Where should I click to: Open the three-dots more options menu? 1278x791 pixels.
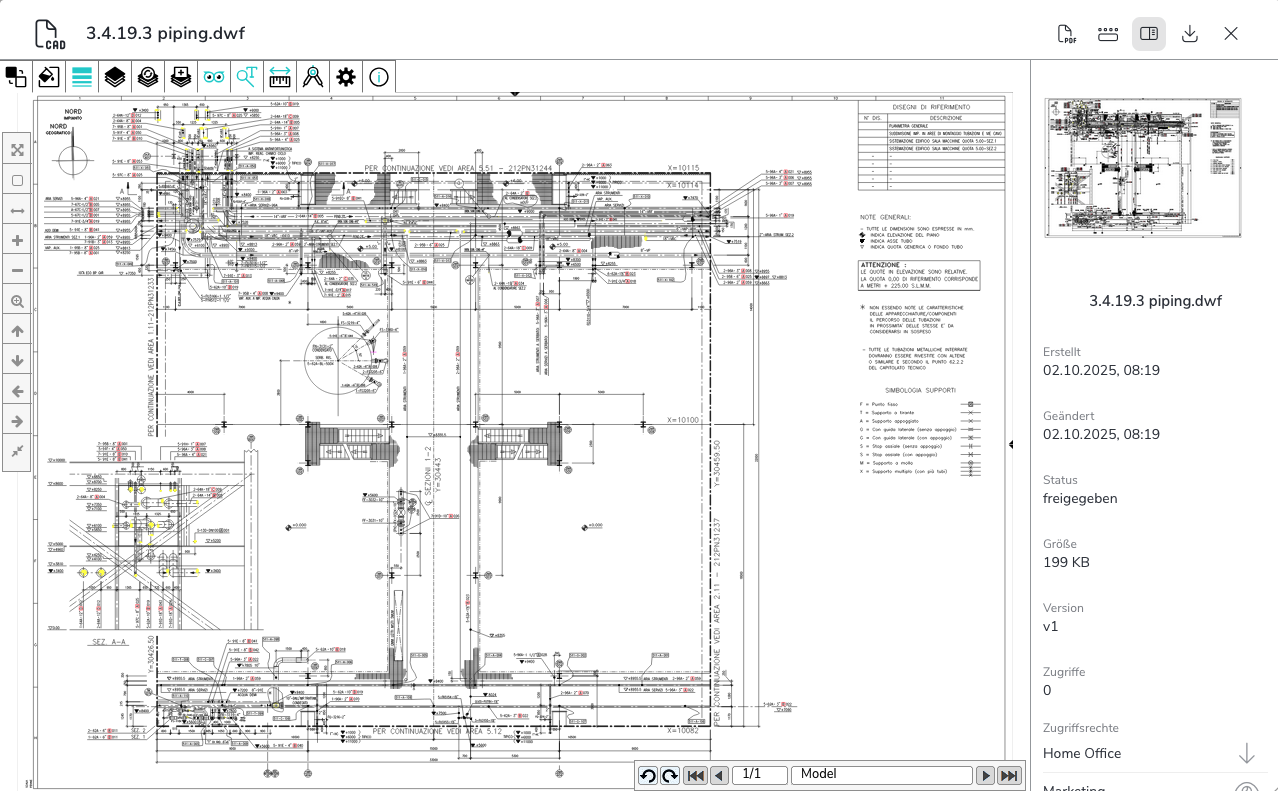coord(1108,34)
